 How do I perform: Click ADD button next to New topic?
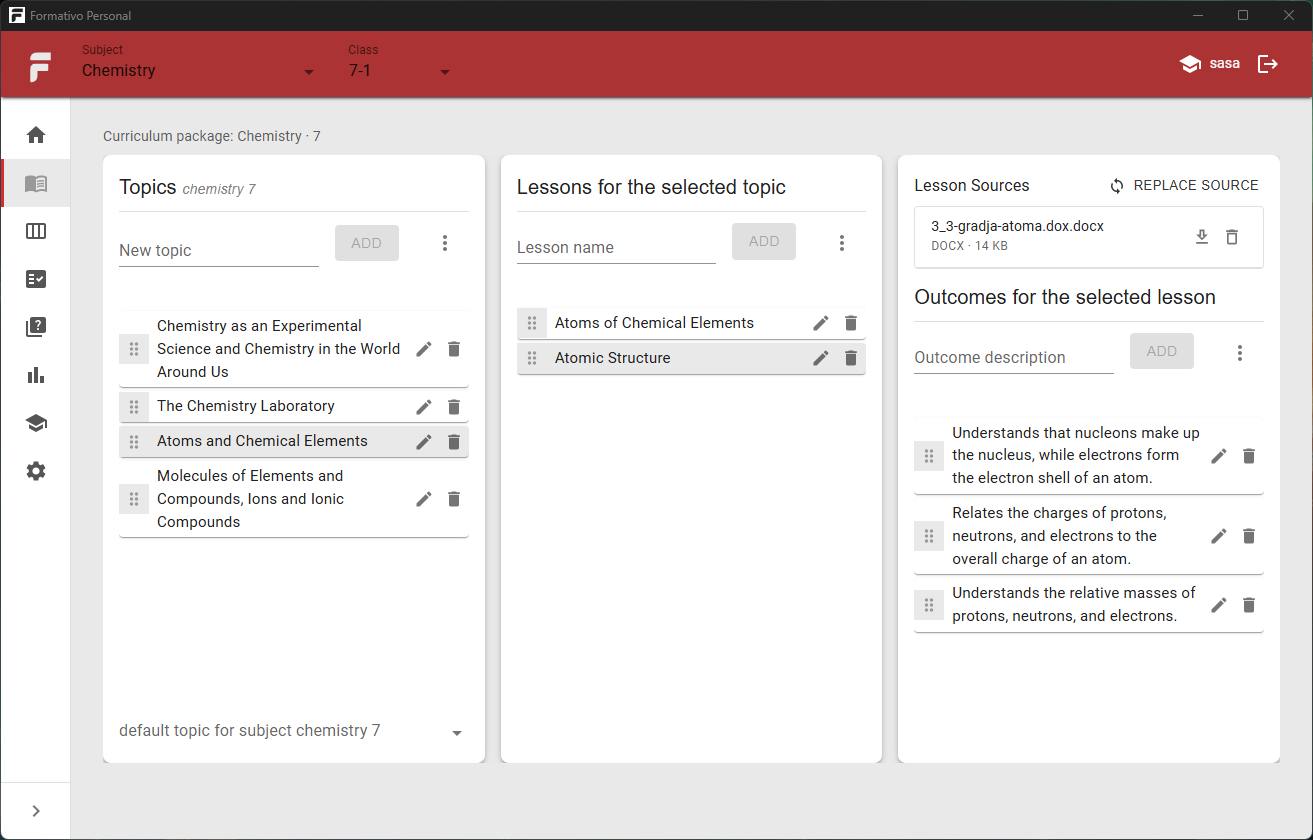pyautogui.click(x=366, y=243)
